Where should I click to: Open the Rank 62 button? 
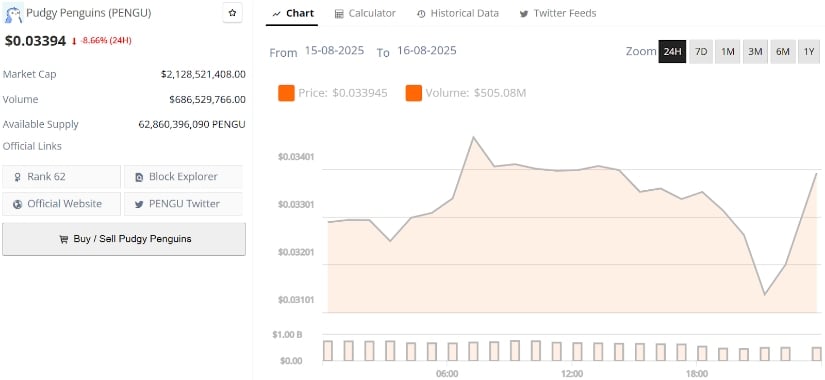click(x=62, y=177)
